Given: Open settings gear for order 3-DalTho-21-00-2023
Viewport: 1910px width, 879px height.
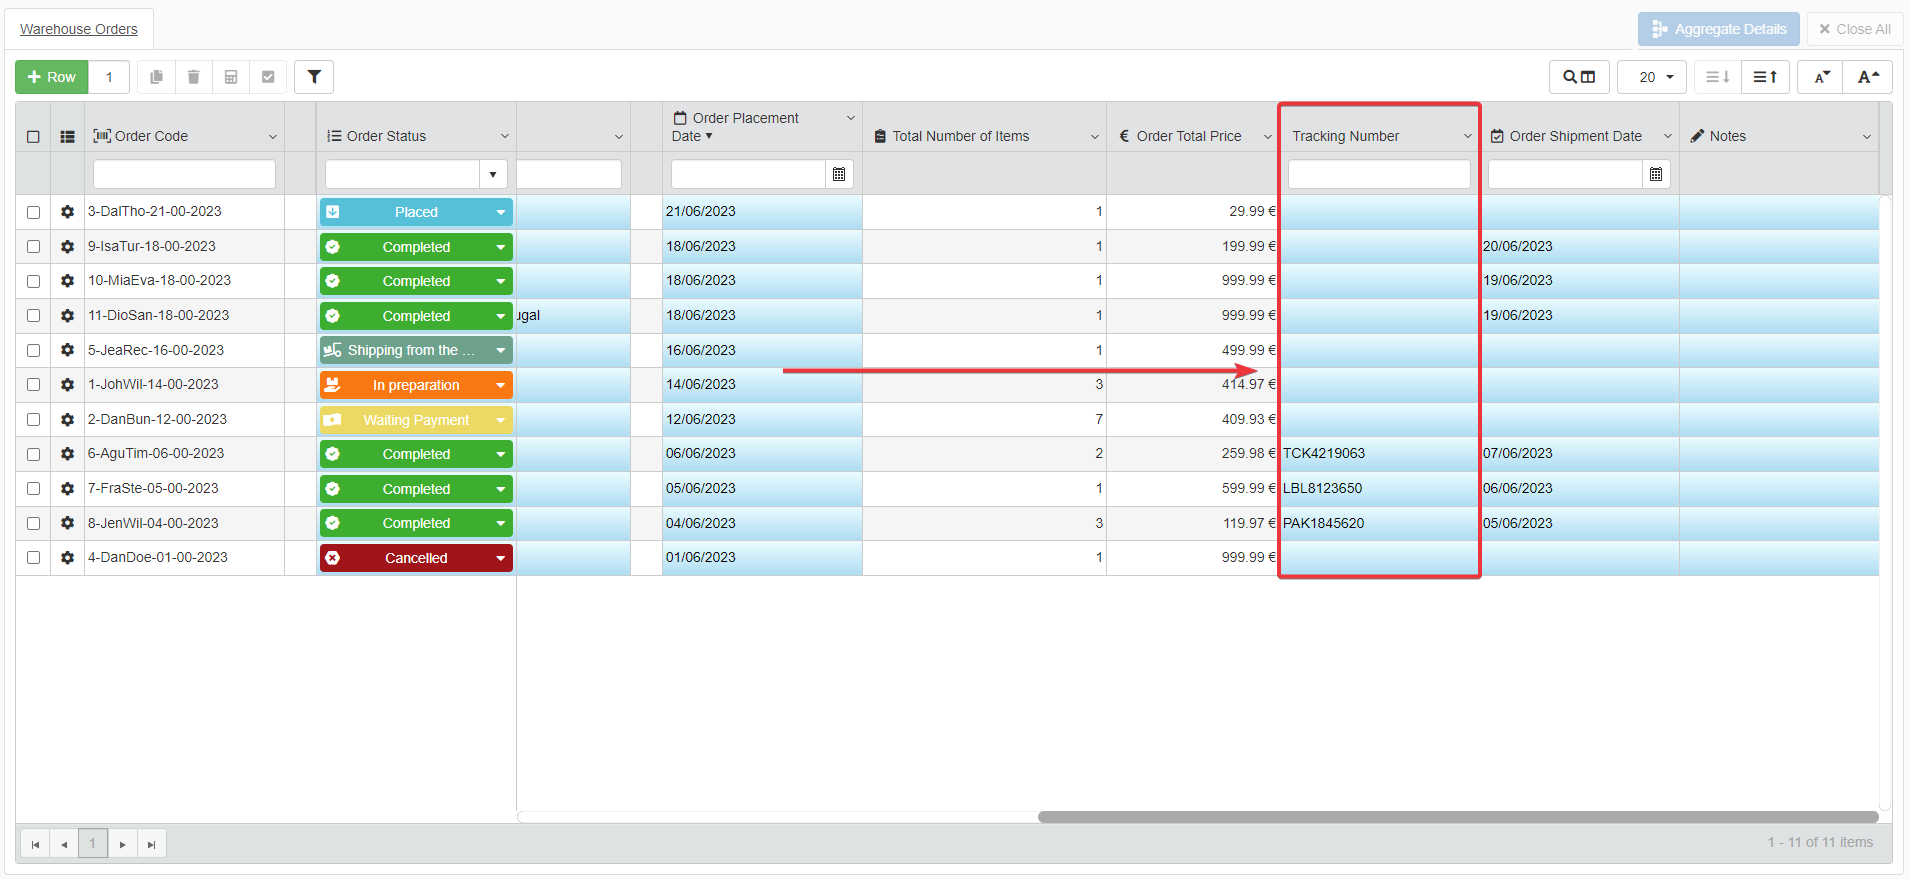Looking at the screenshot, I should pyautogui.click(x=67, y=212).
